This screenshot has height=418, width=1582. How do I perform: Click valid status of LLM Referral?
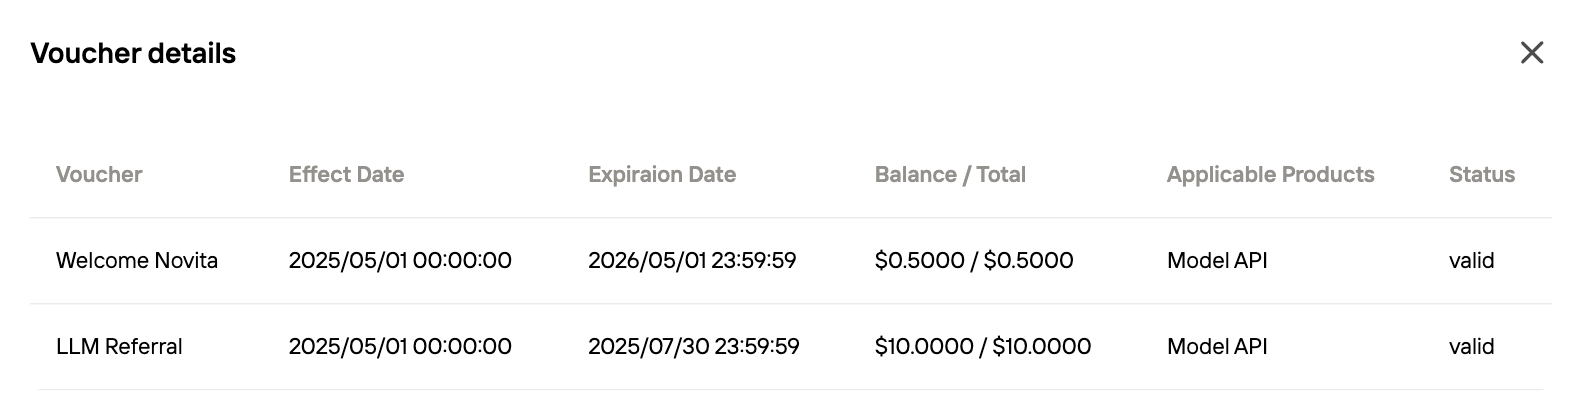(x=1471, y=347)
